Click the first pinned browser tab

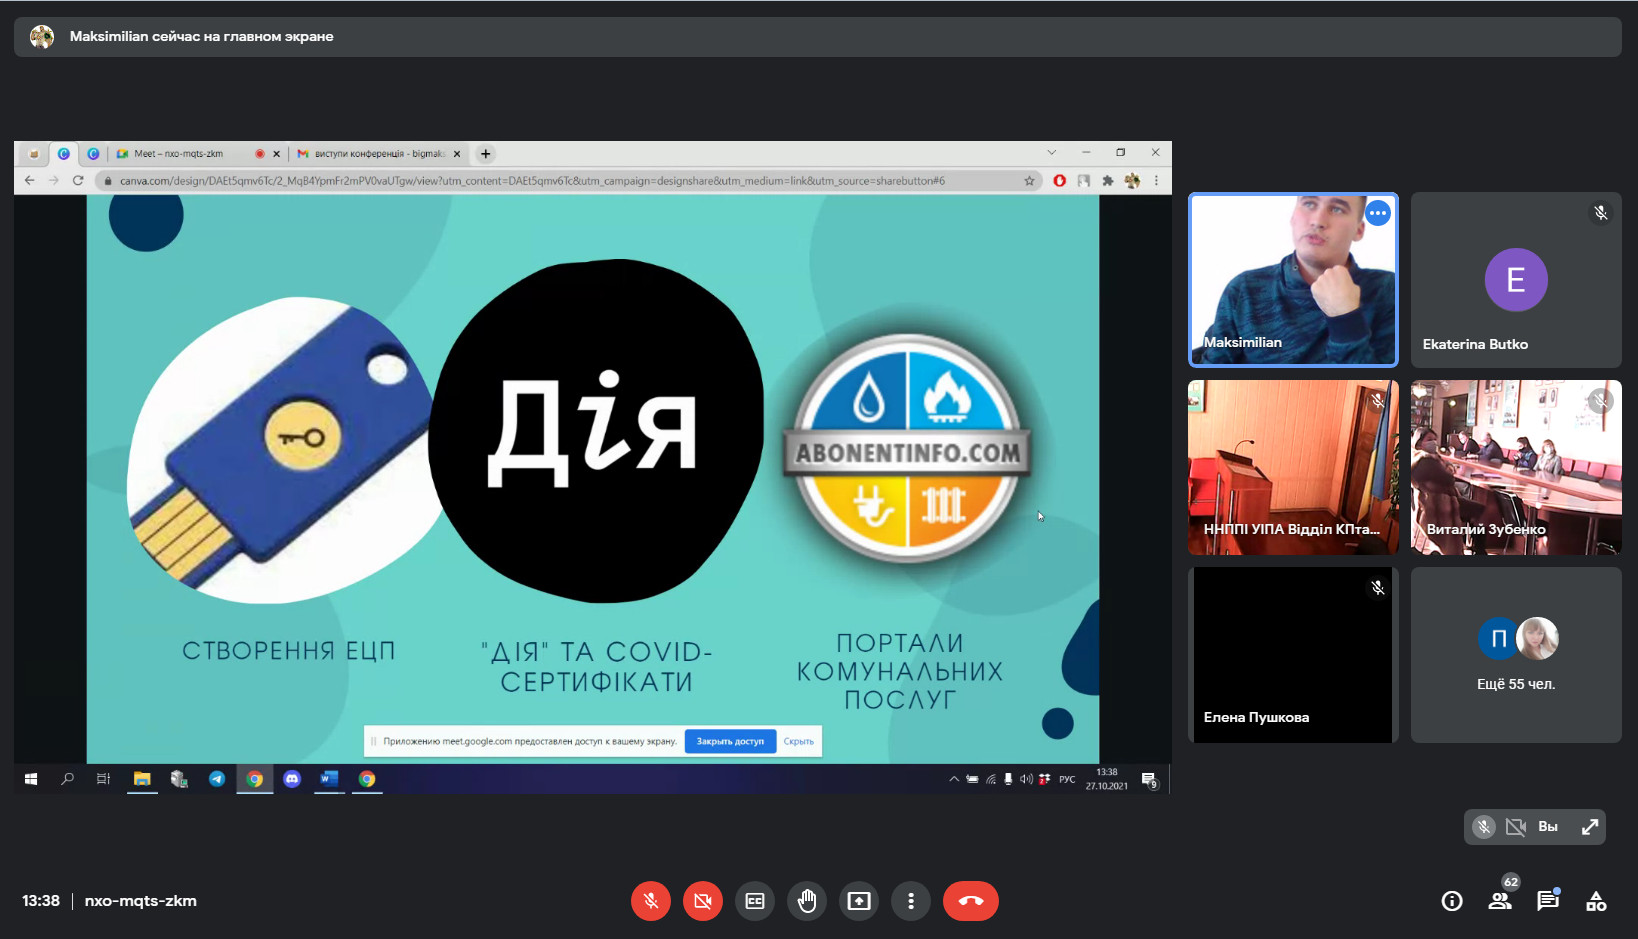(x=34, y=154)
